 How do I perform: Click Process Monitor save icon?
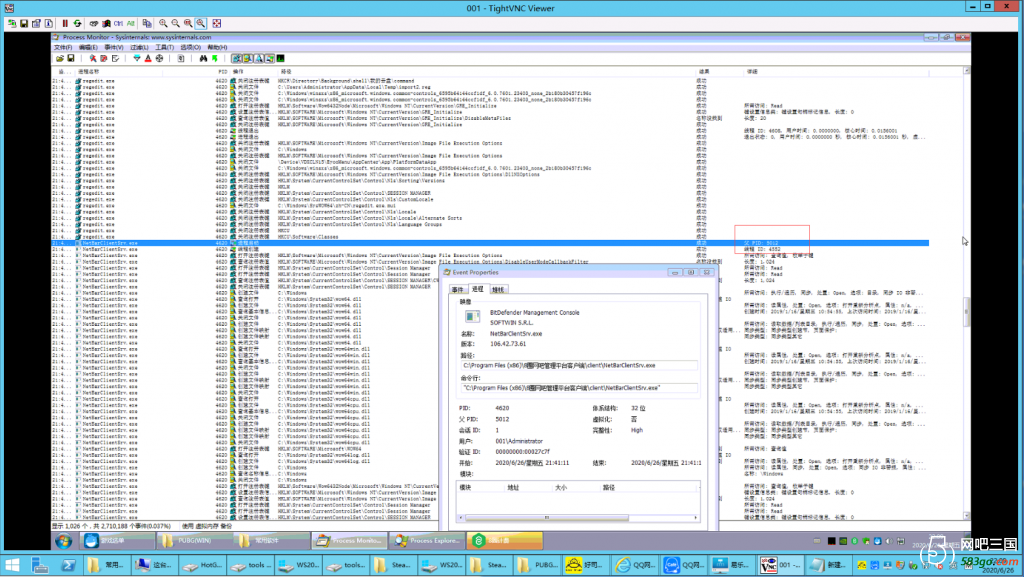(71, 59)
